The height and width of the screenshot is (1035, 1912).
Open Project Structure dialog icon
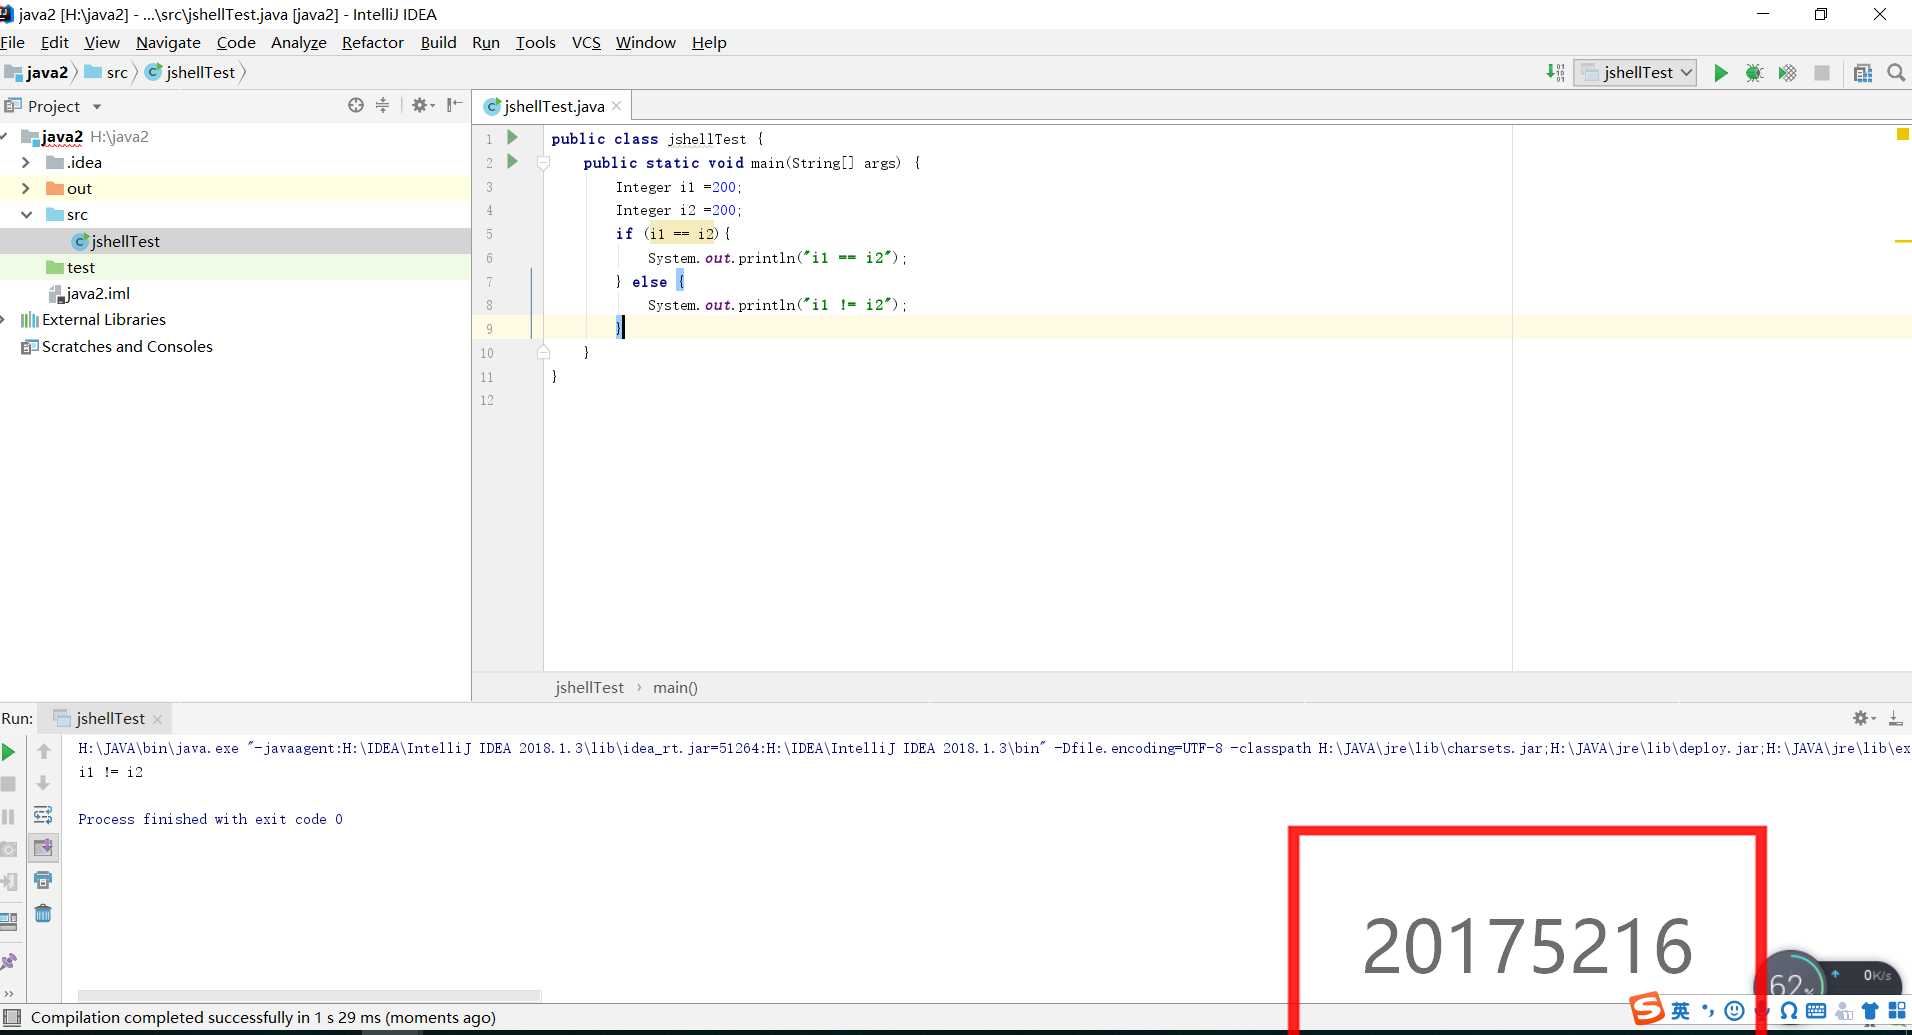click(1862, 73)
